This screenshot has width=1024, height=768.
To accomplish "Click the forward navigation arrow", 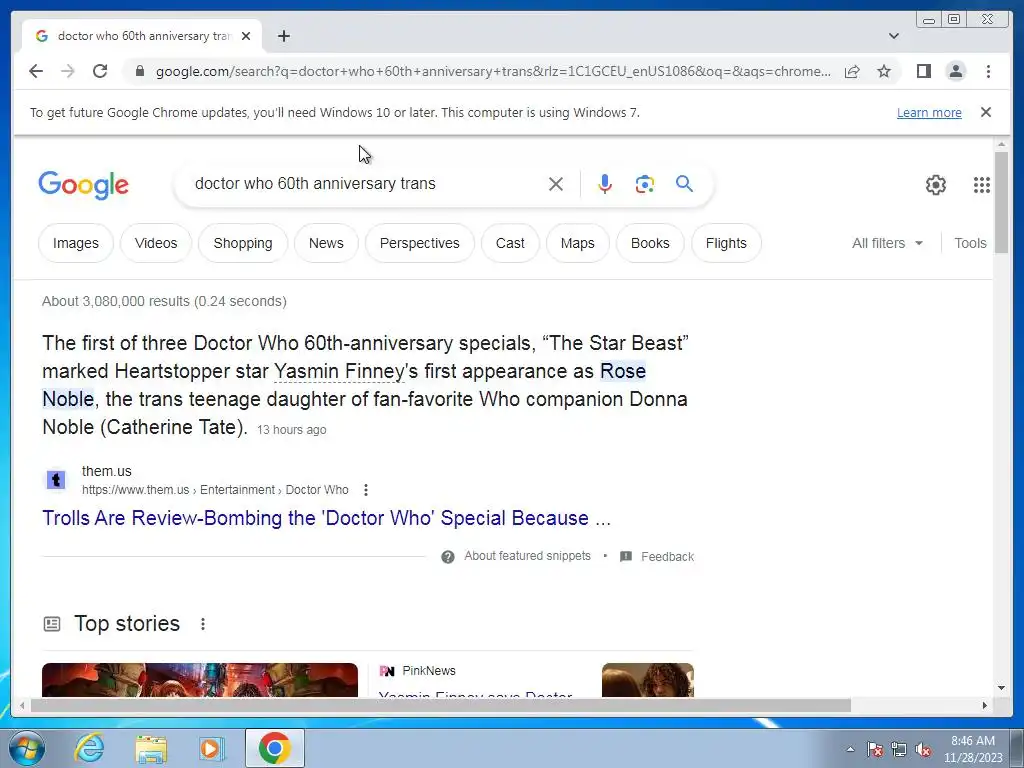I will 68,71.
